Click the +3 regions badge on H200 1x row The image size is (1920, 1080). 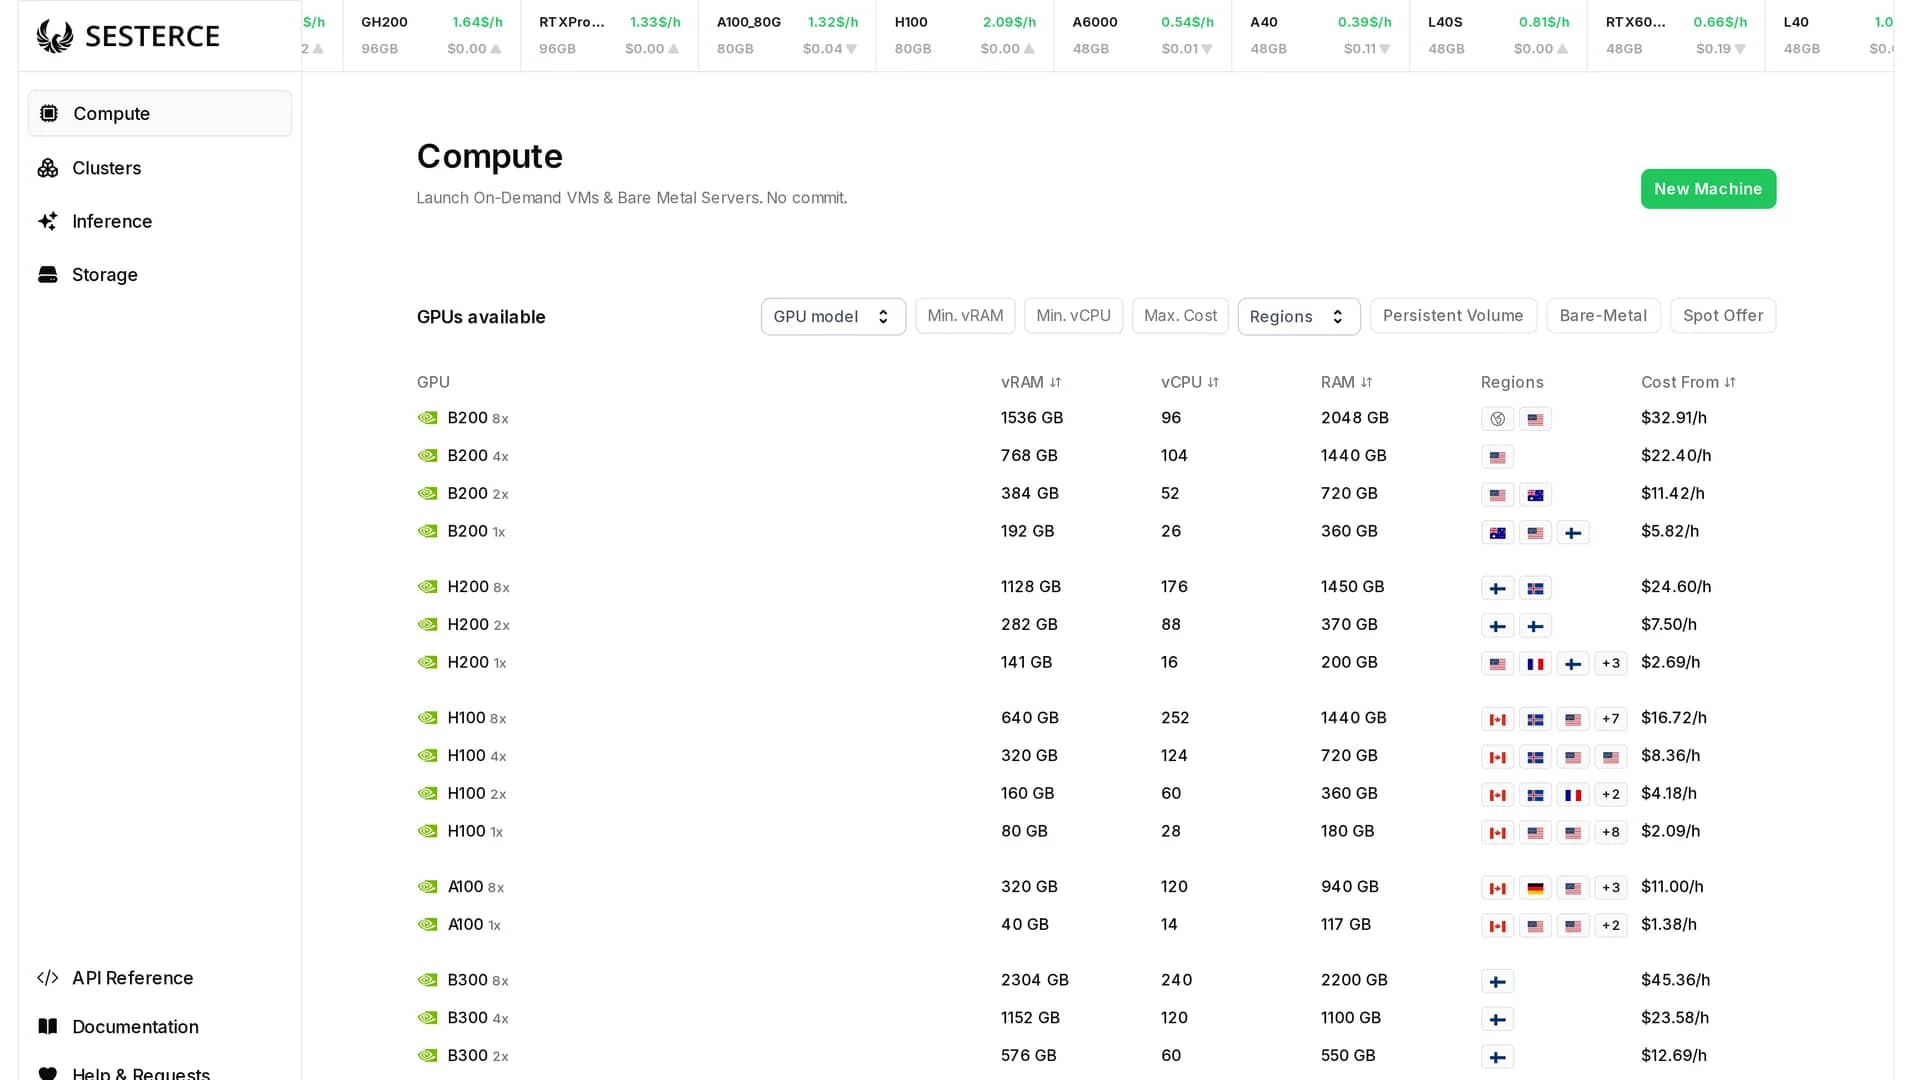(x=1611, y=663)
